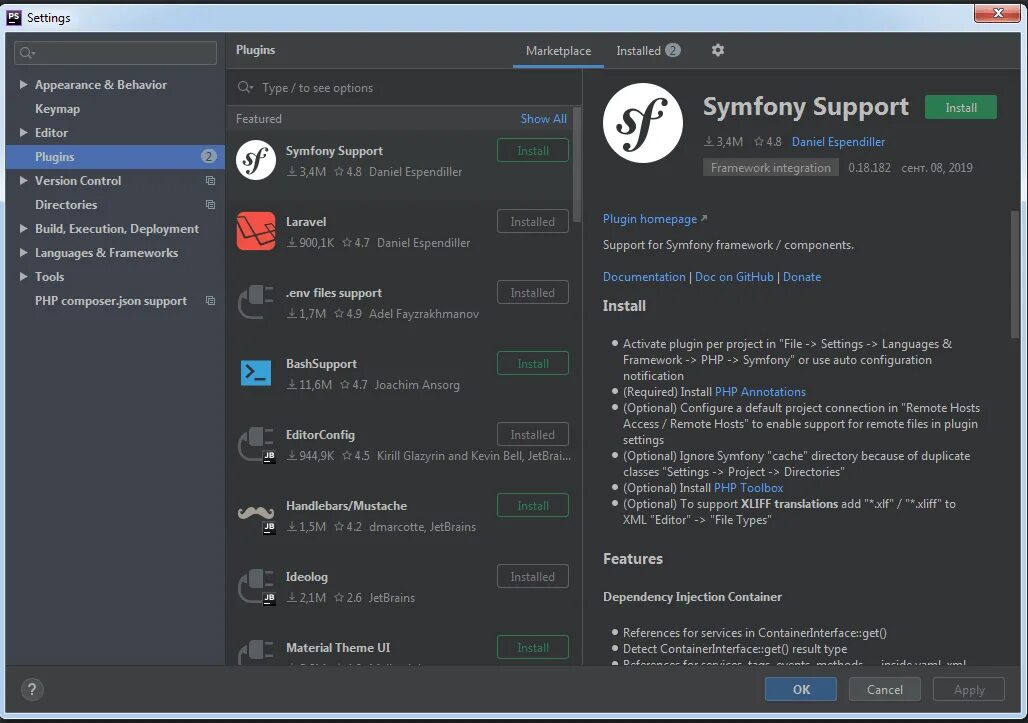Click the settings search magnifier icon
The width and height of the screenshot is (1028, 723).
pos(27,53)
